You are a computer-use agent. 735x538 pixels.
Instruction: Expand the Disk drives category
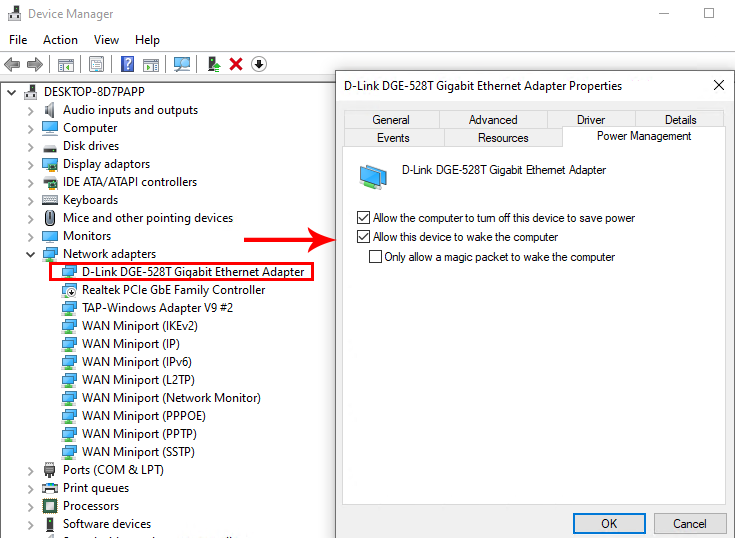[x=31, y=147]
